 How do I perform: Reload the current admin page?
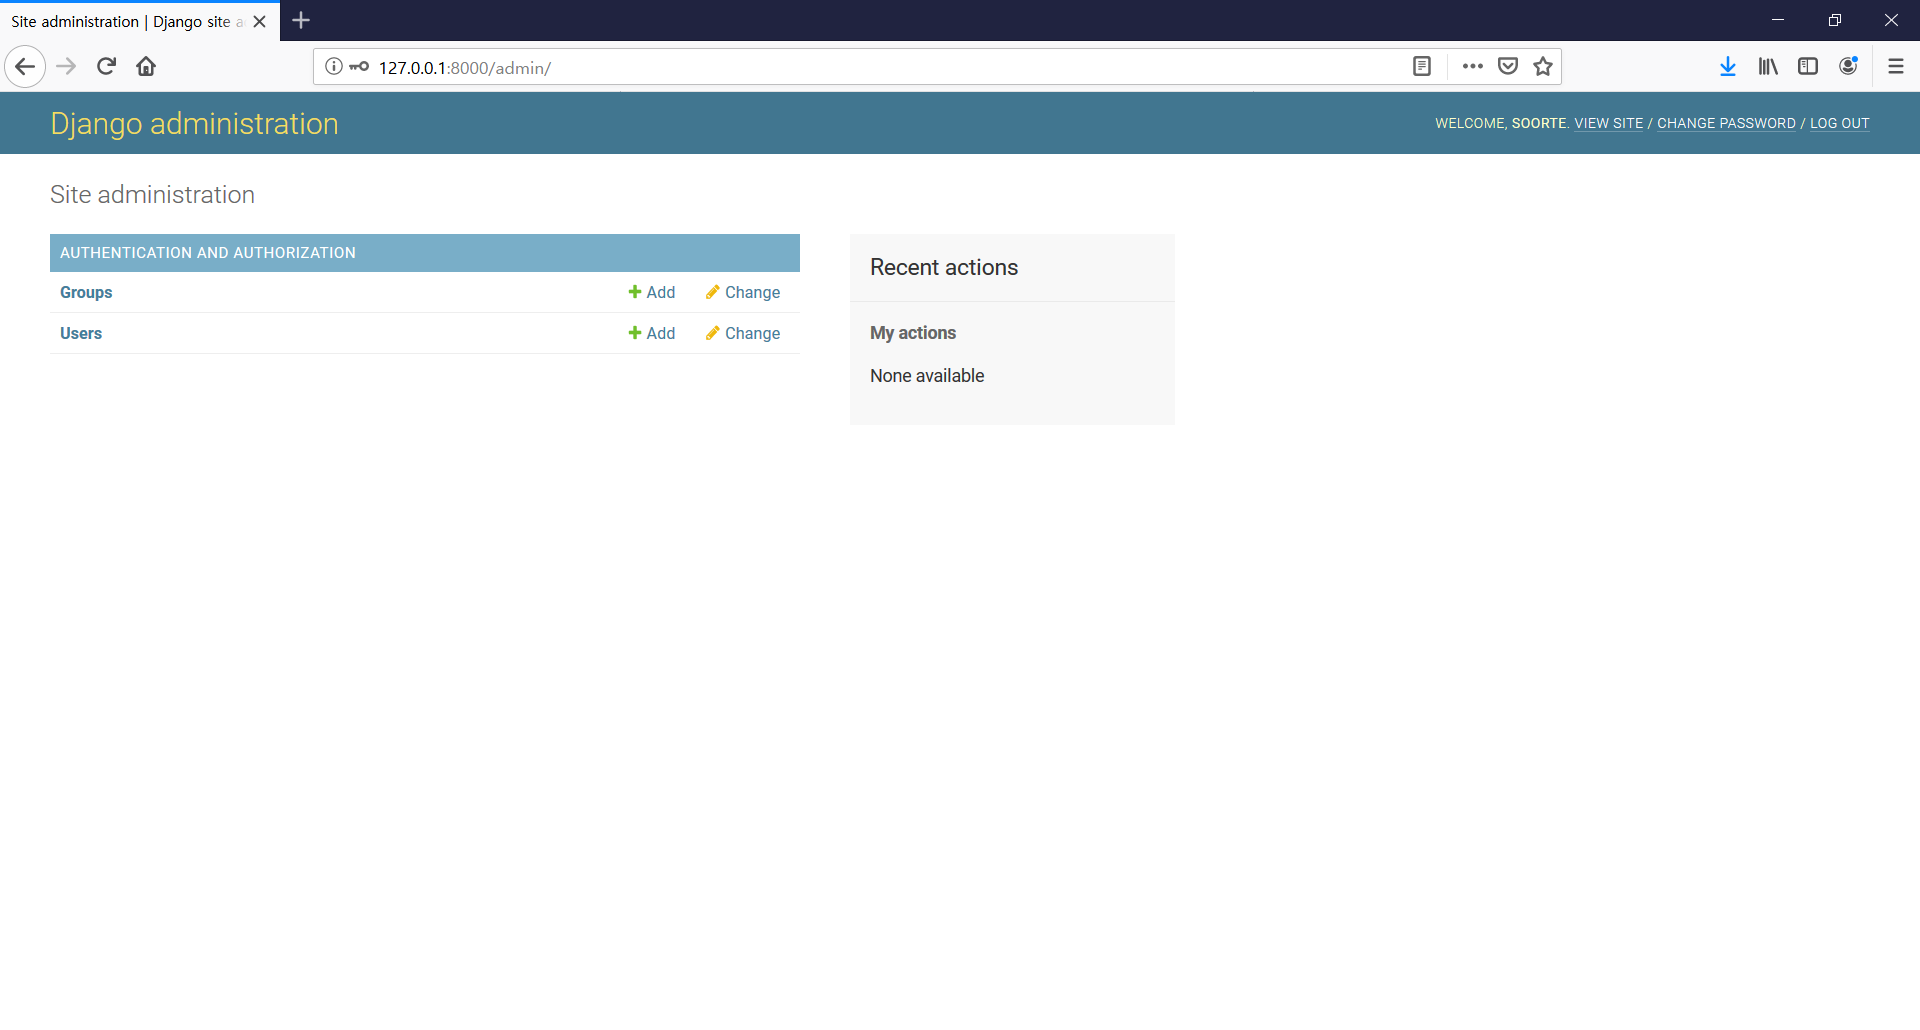click(106, 67)
